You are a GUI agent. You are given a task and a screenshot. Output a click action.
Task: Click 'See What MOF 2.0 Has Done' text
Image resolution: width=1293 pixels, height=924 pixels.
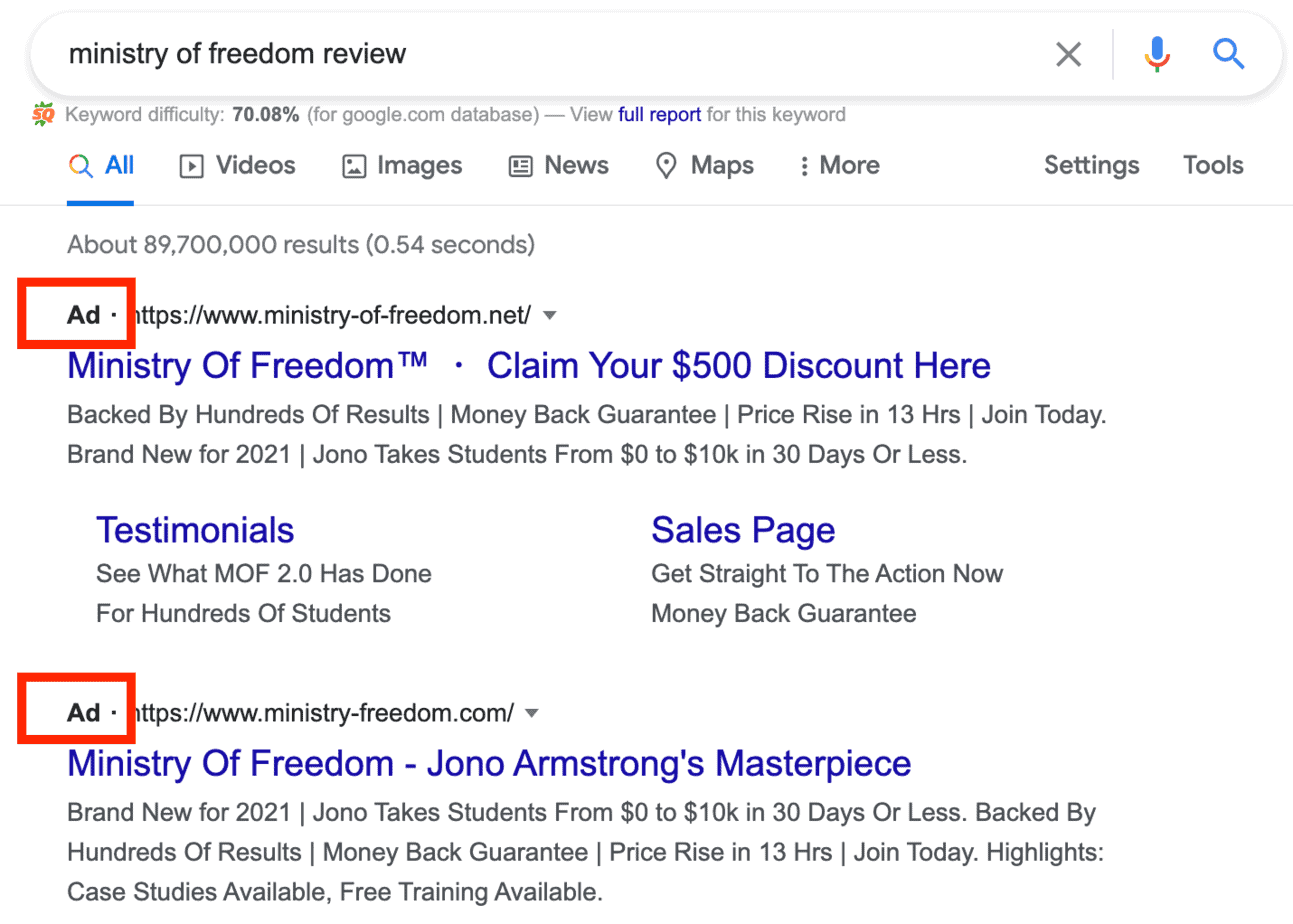click(264, 574)
